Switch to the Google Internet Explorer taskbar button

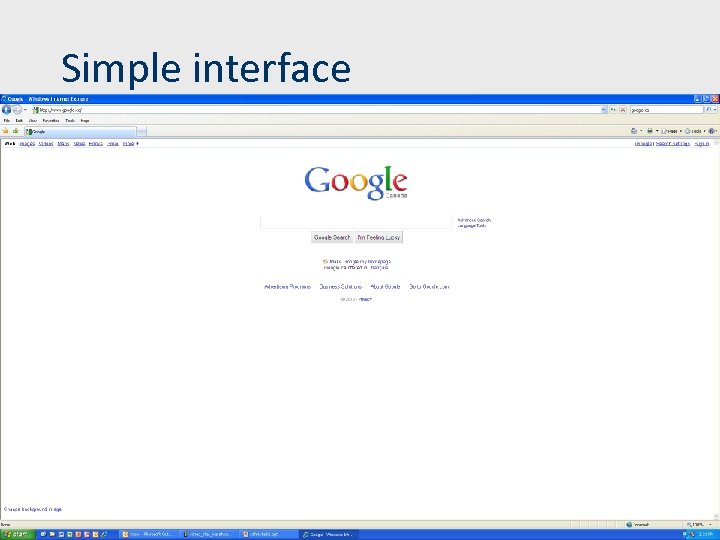click(x=329, y=534)
